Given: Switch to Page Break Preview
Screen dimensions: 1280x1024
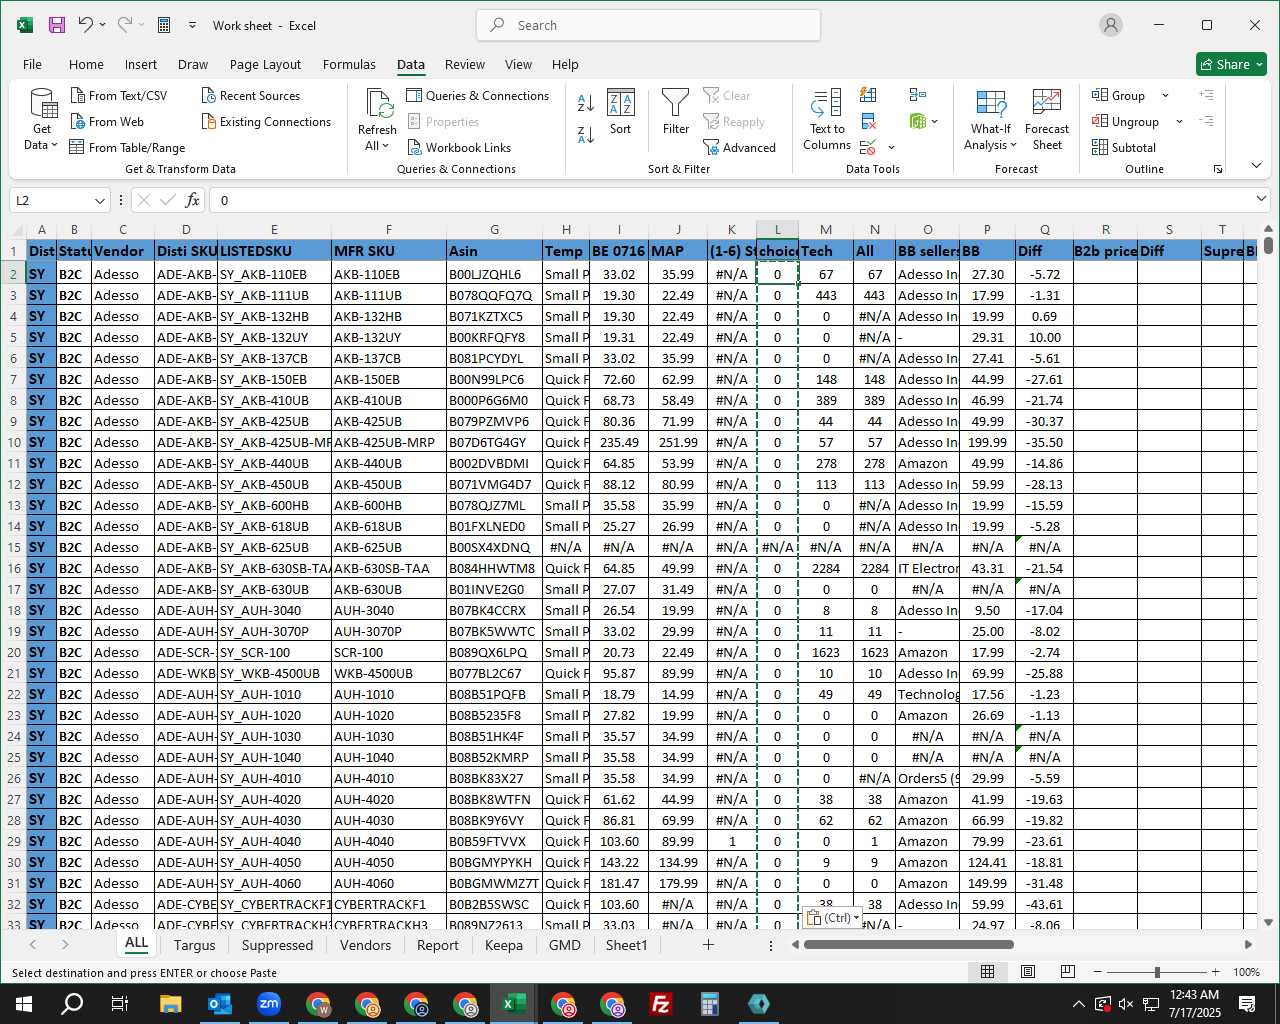Looking at the screenshot, I should (1067, 972).
